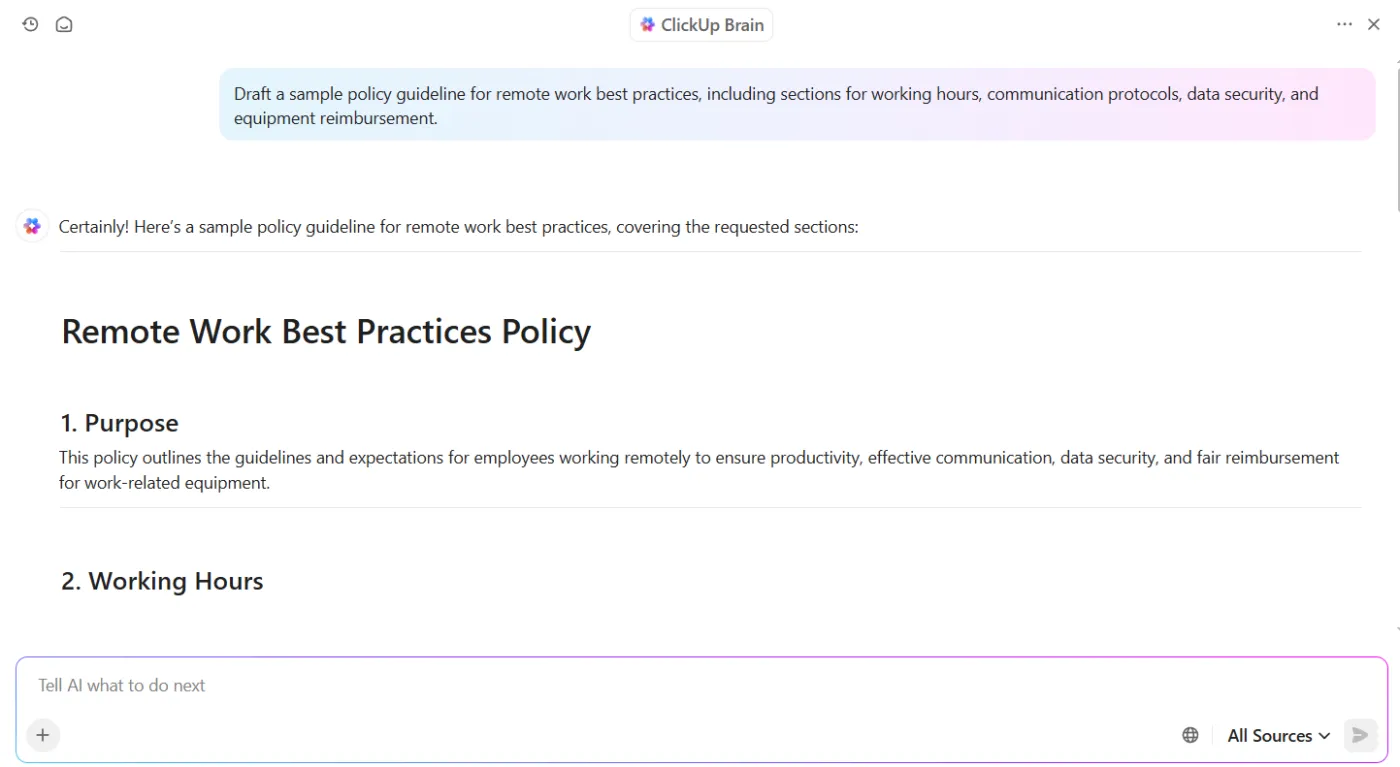This screenshot has height=767, width=1400.
Task: Click the '2. Working Hours' heading
Action: coord(162,581)
